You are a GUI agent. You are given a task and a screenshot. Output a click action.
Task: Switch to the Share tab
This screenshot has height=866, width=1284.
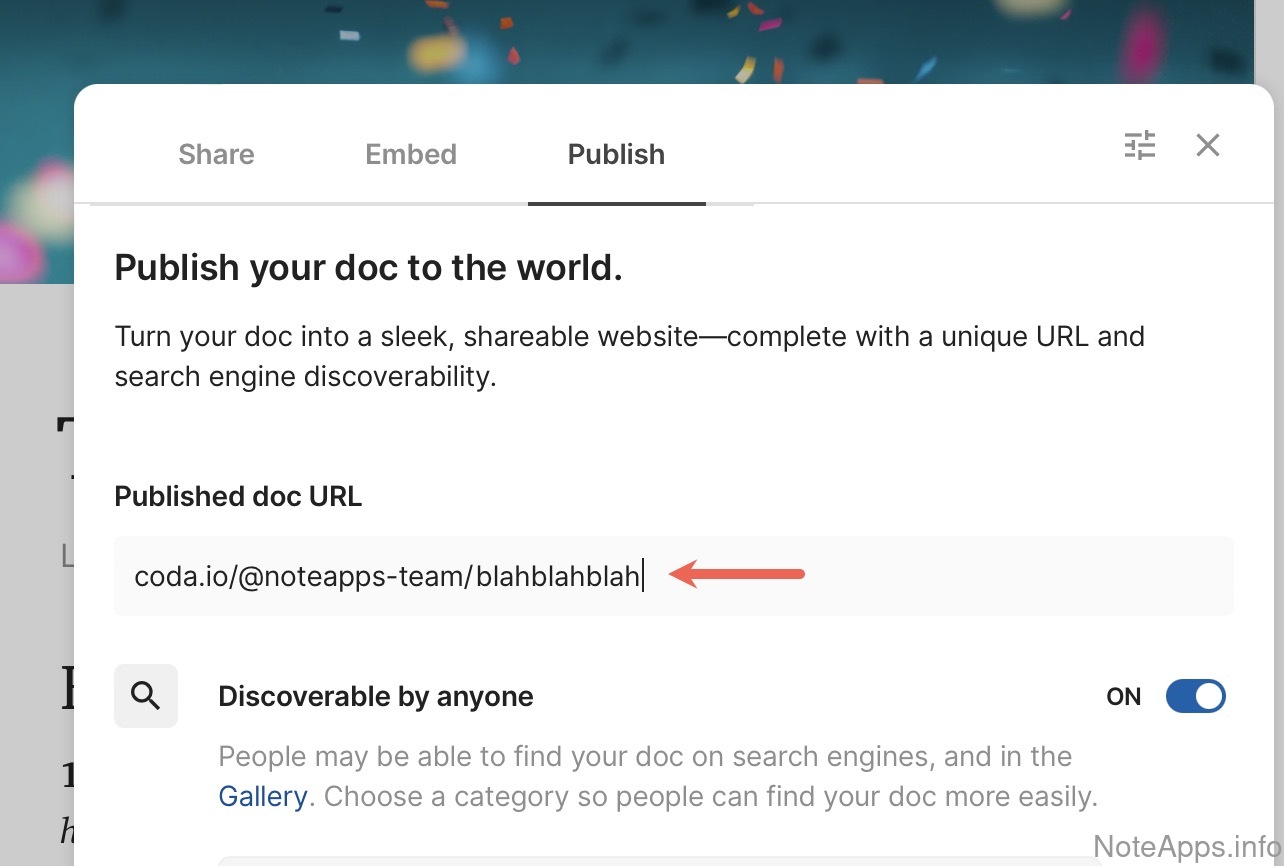point(216,154)
